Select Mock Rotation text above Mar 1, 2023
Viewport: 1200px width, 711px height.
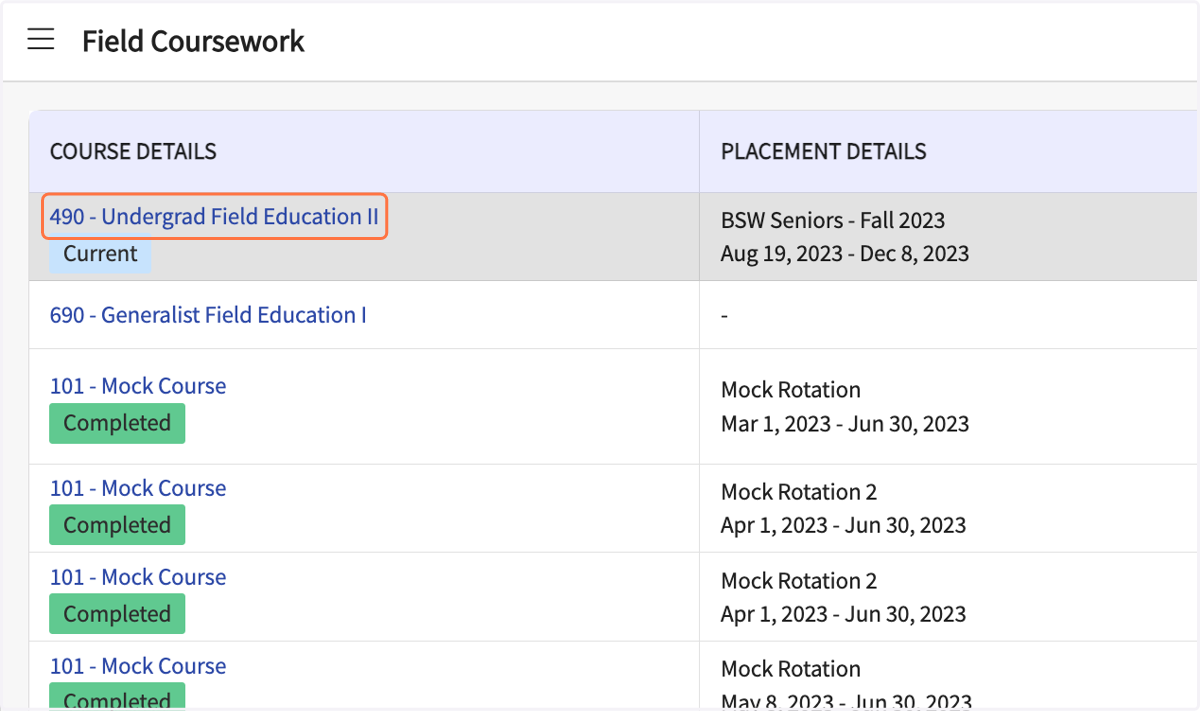pos(790,390)
